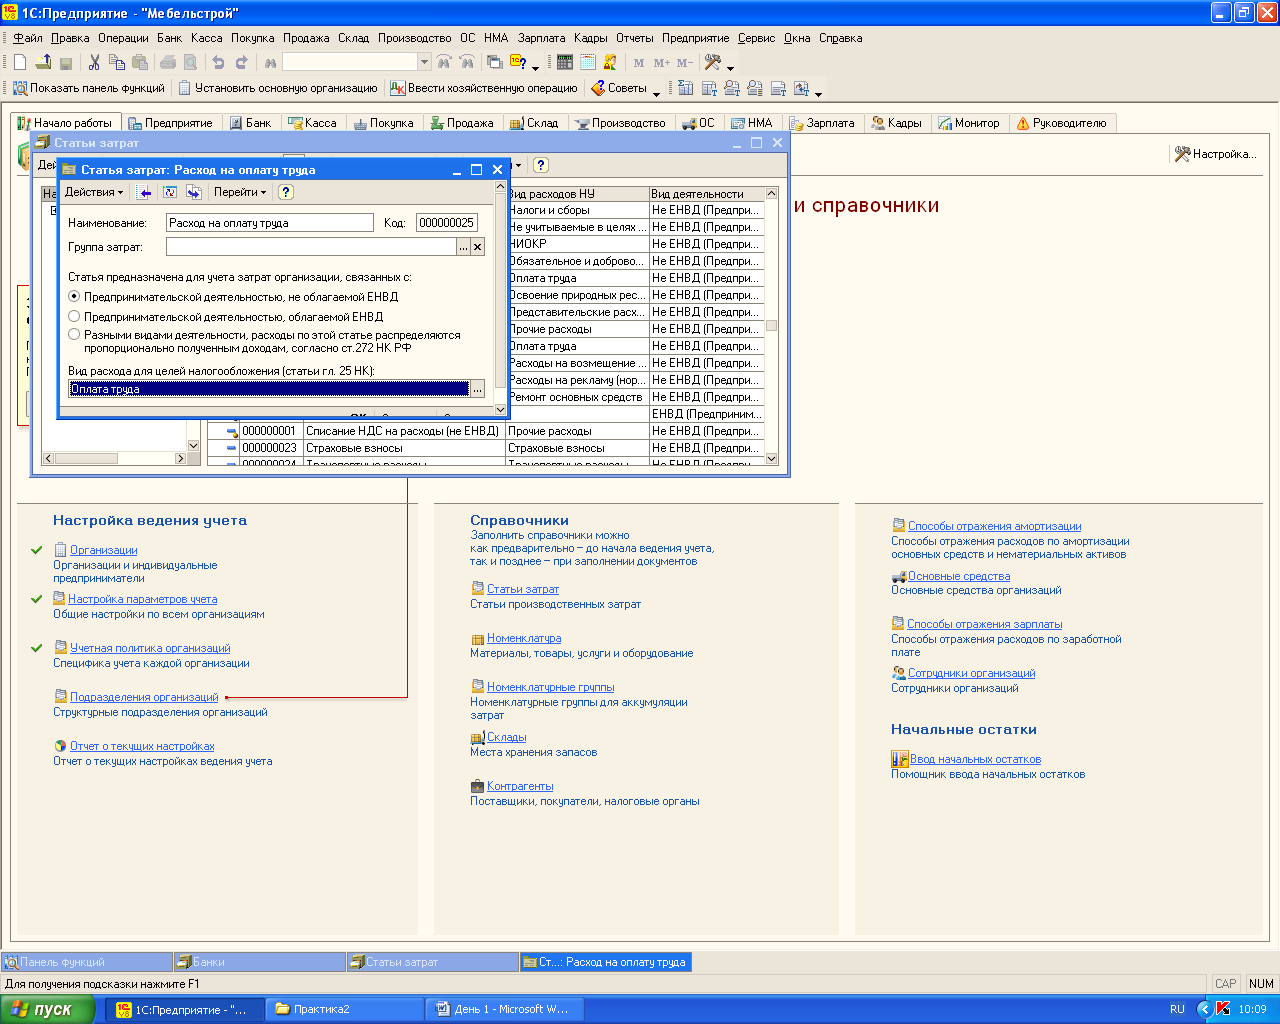Open the Перейти dropdown in dialog
The image size is (1280, 1024).
click(240, 192)
